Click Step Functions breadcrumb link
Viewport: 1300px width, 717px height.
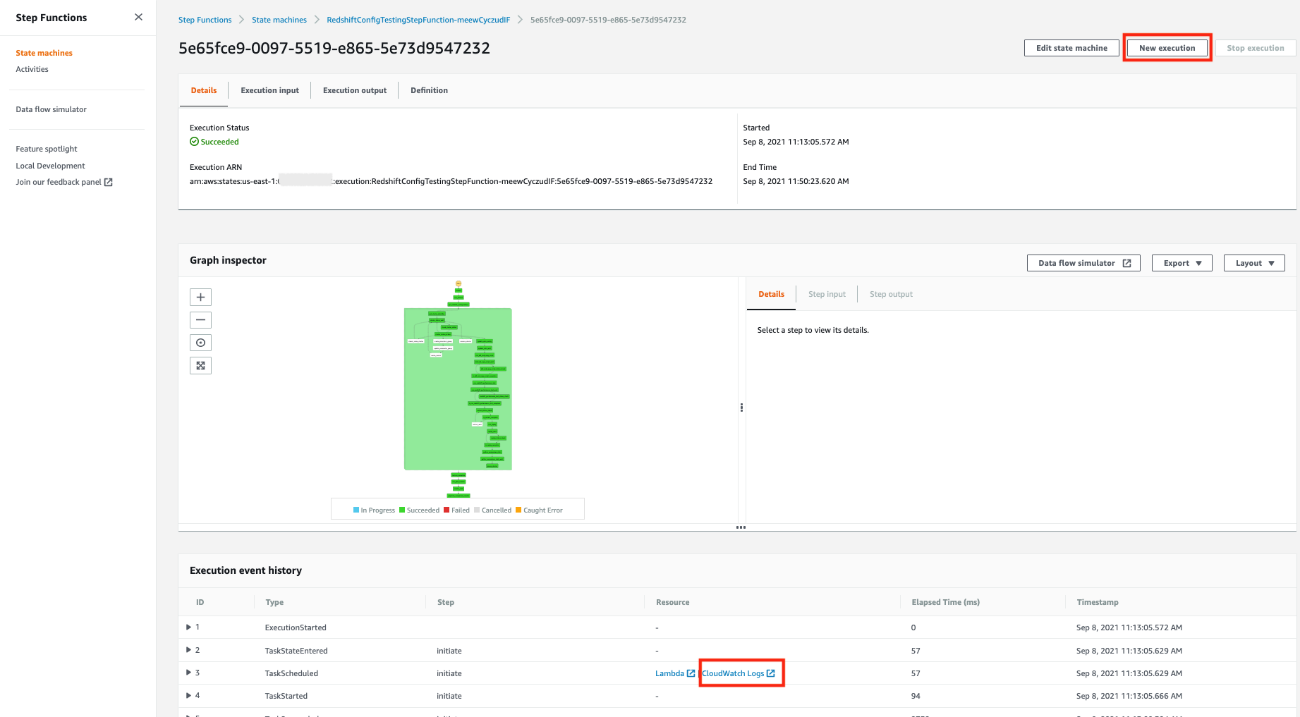pos(205,20)
